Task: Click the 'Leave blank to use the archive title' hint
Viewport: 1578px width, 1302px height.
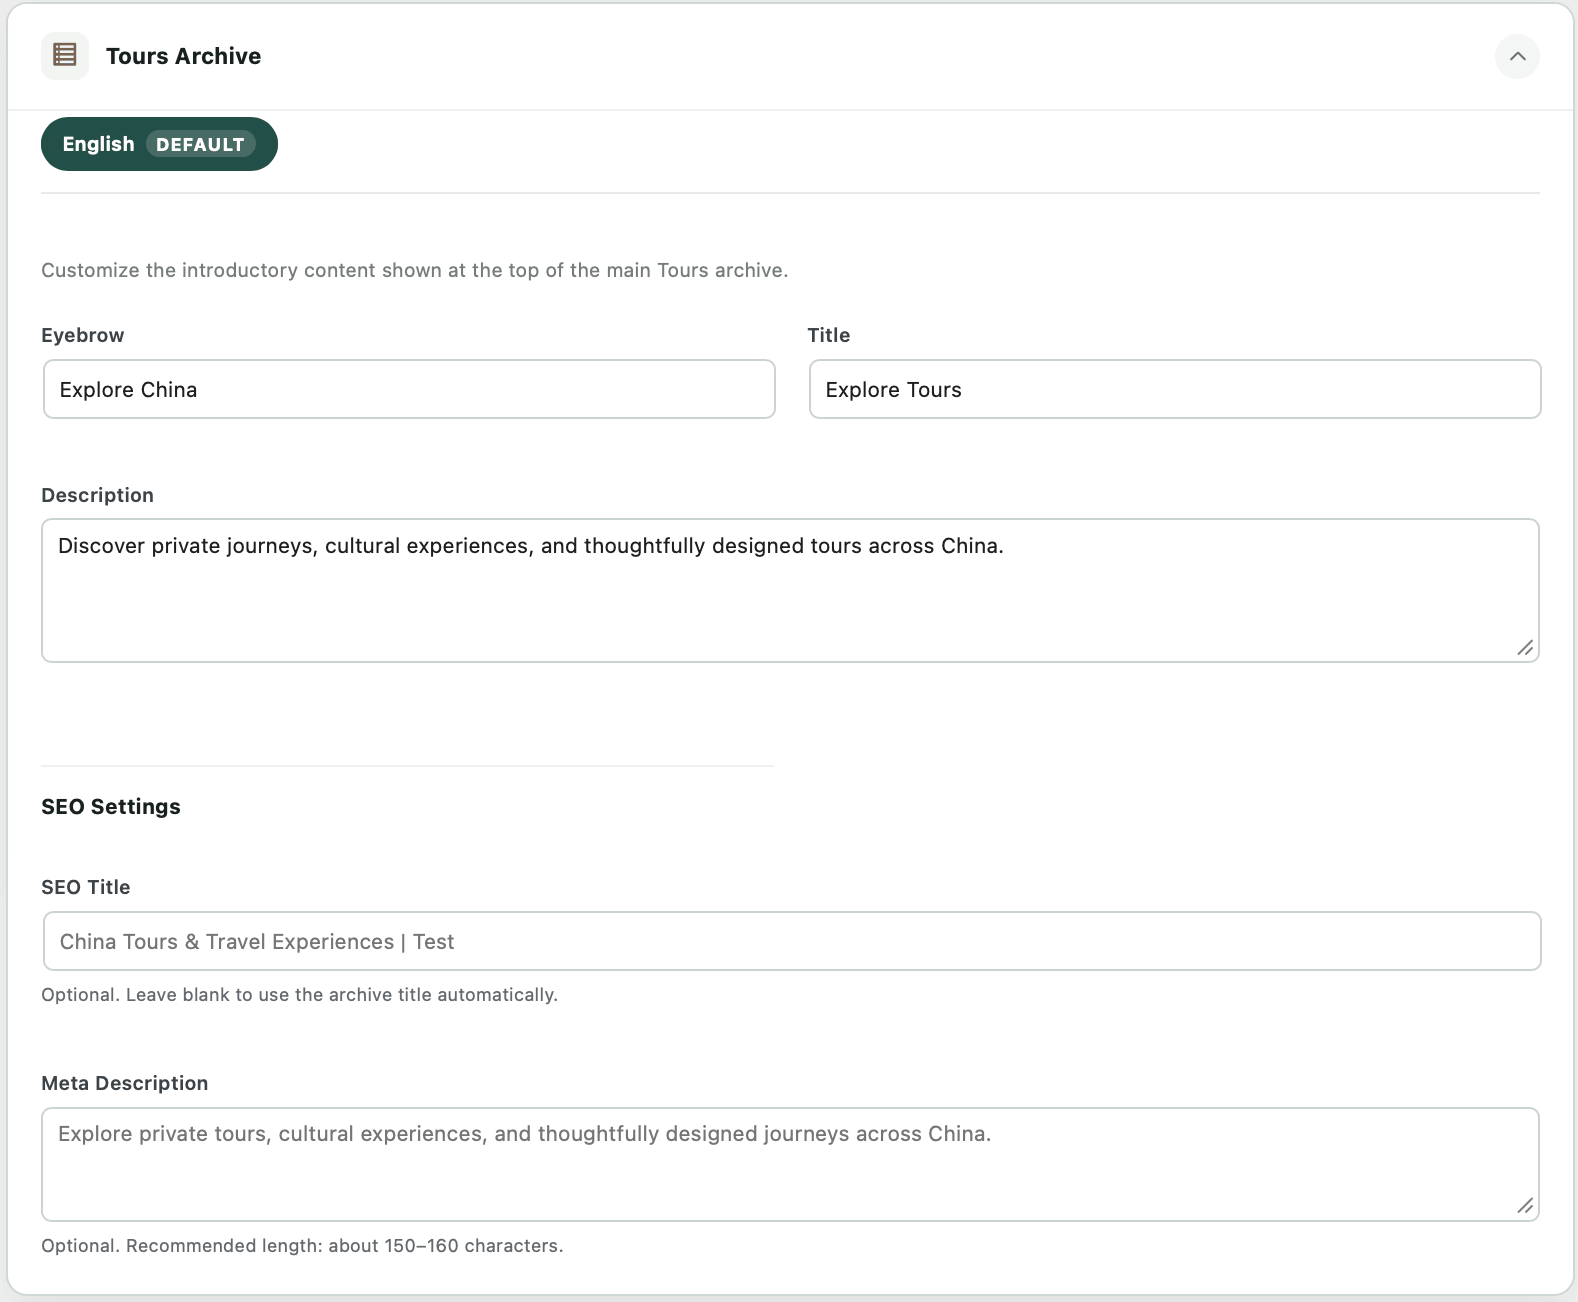Action: coord(300,995)
